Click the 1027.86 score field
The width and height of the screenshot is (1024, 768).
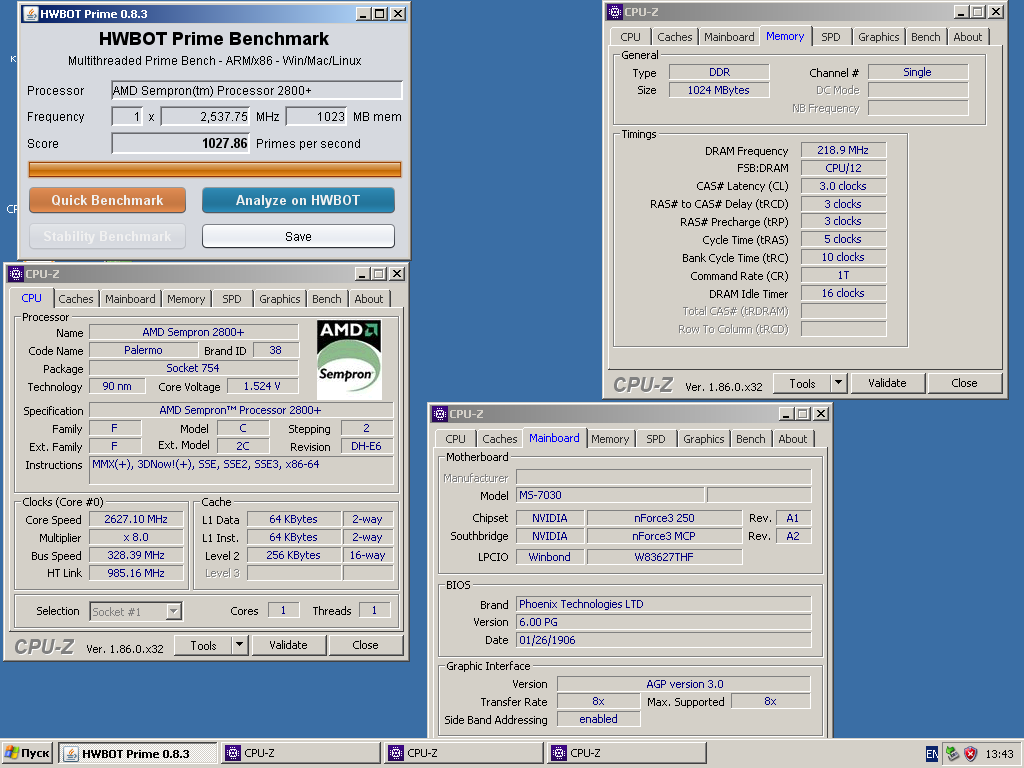181,143
